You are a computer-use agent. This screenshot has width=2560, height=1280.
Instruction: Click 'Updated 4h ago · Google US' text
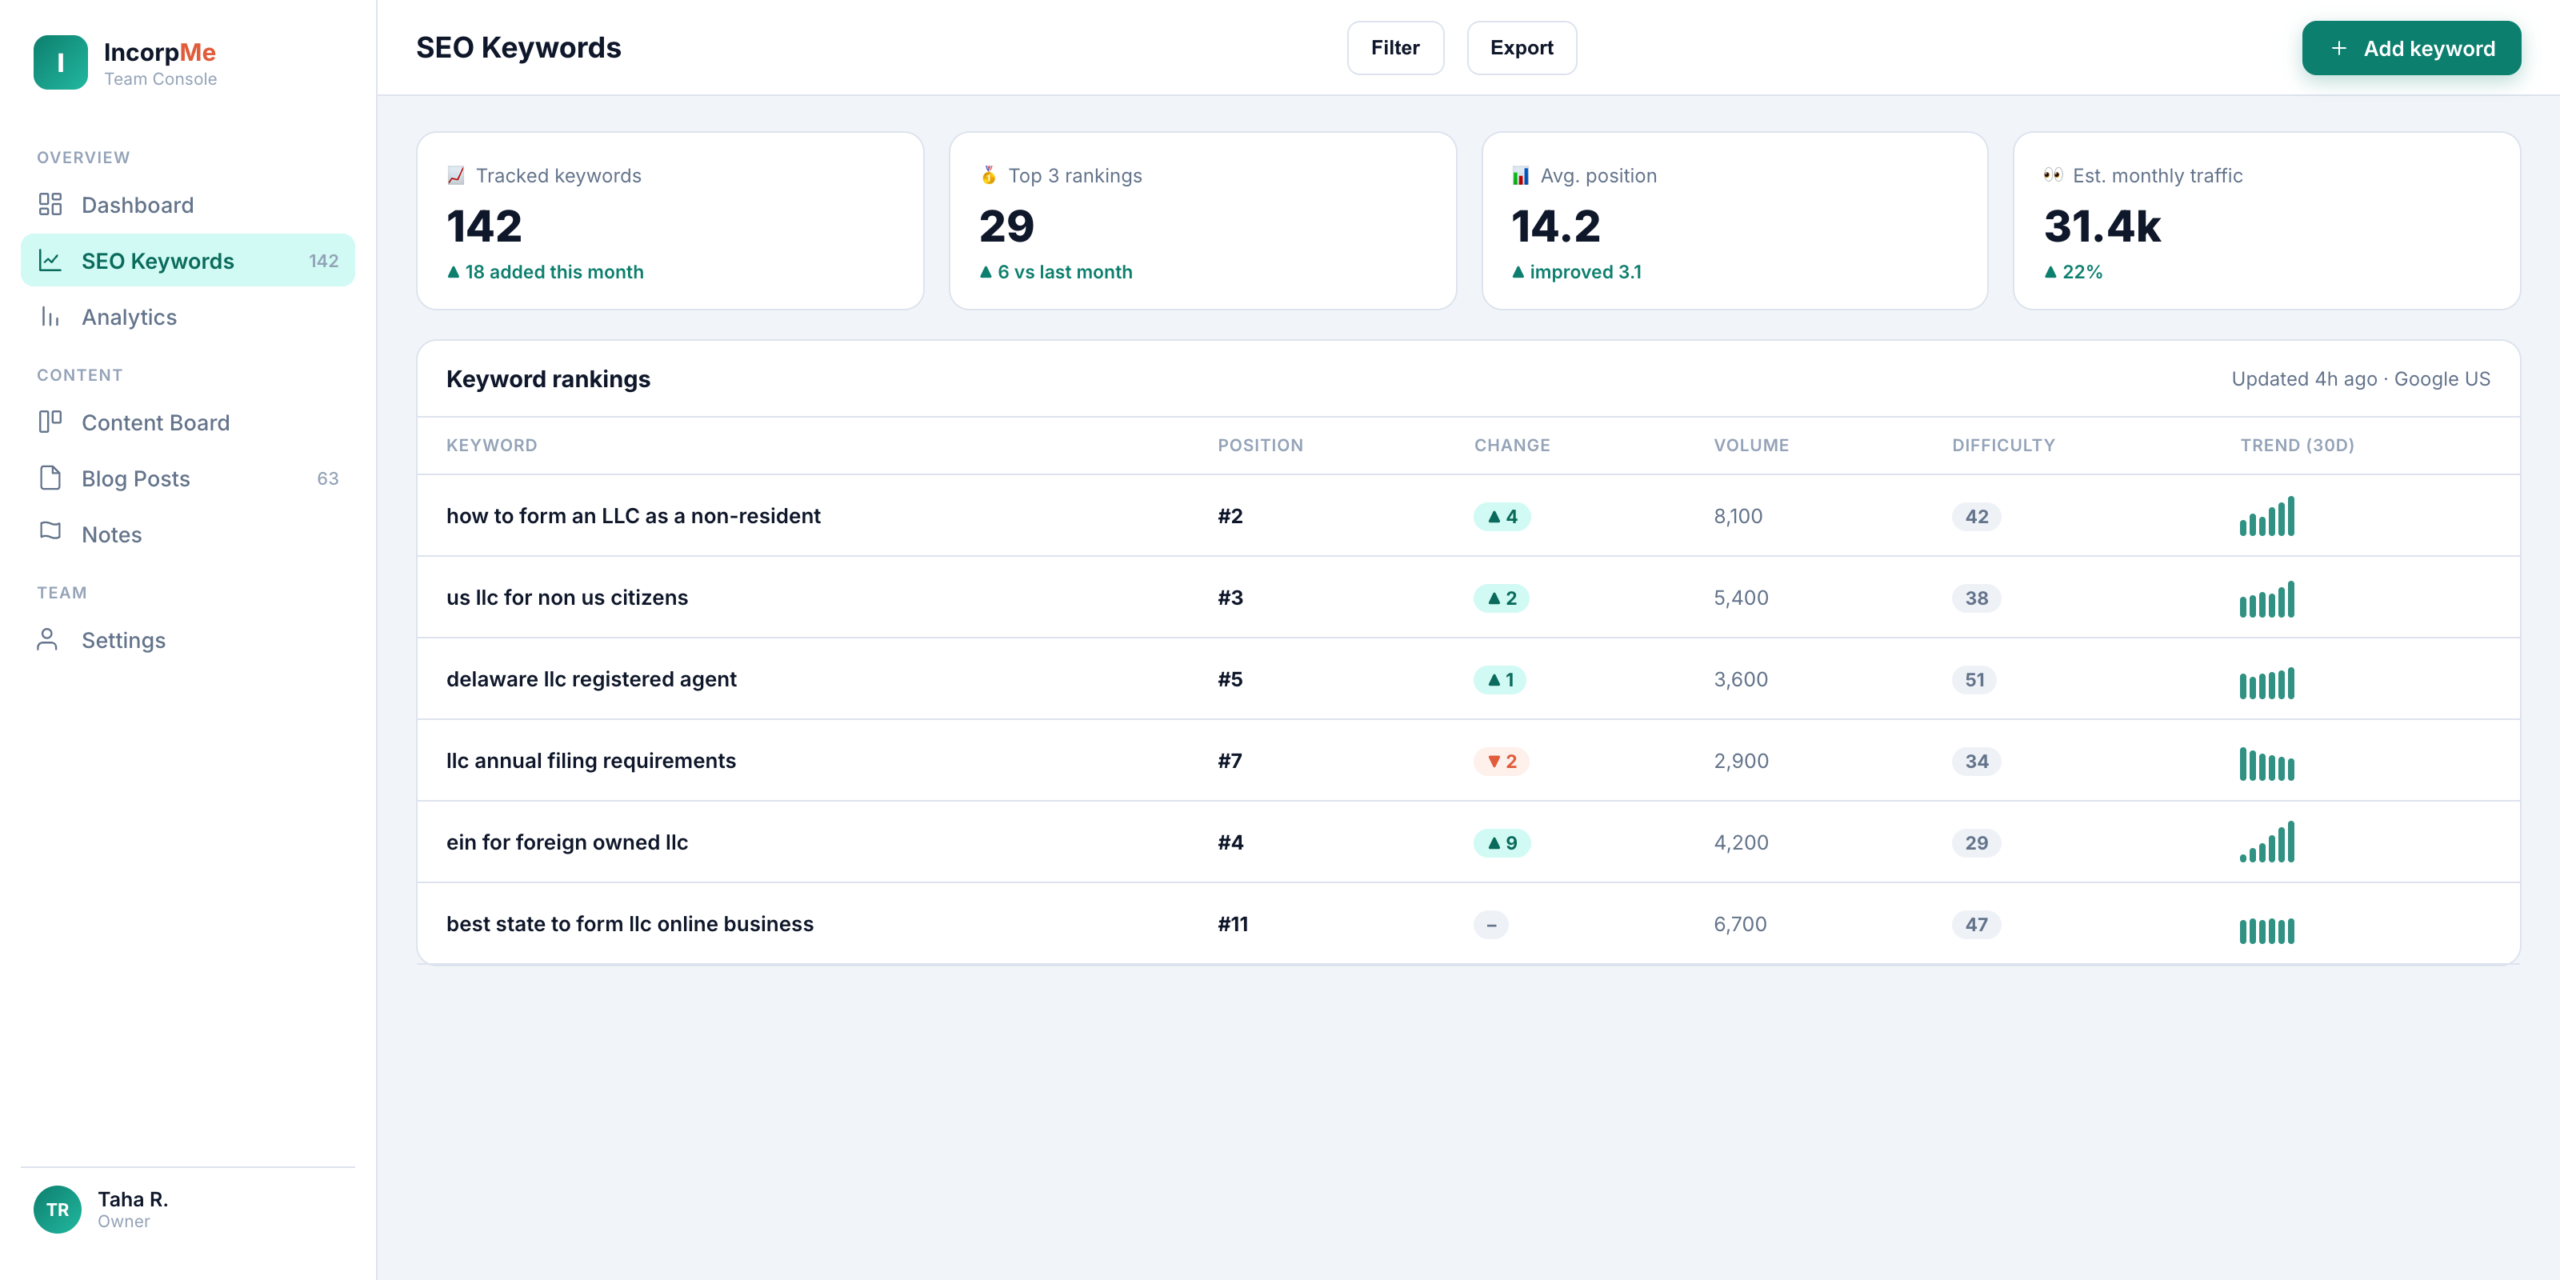(2361, 379)
